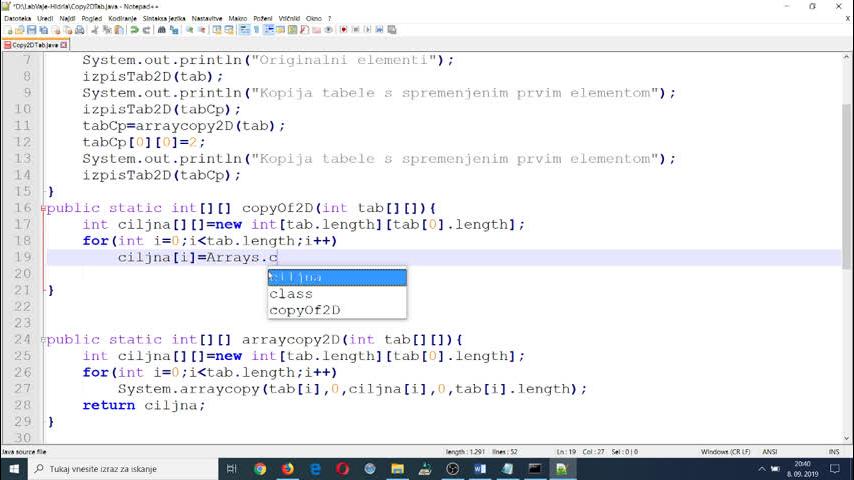Zoom out using the toolbar icon

(202, 29)
